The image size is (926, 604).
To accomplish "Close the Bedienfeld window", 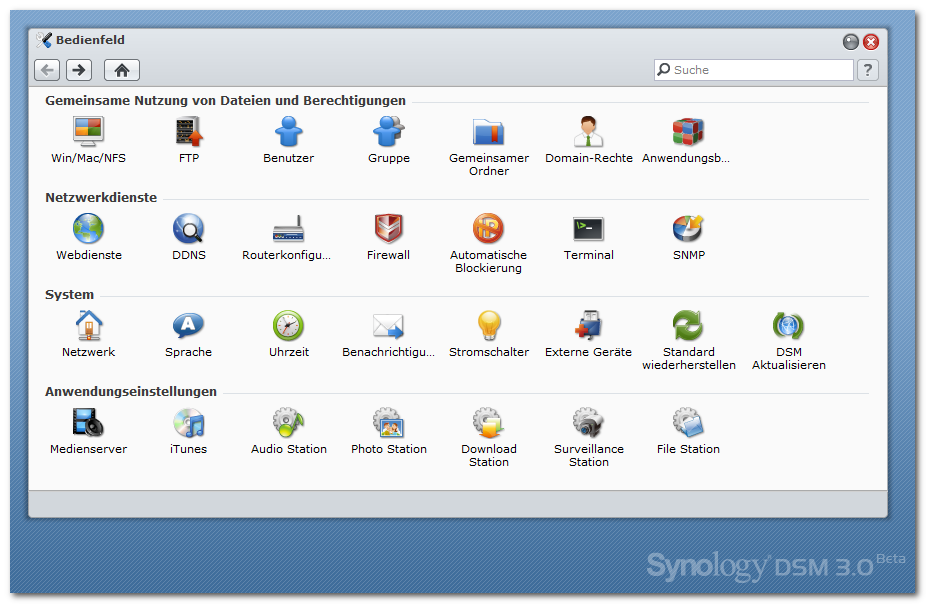I will [870, 42].
